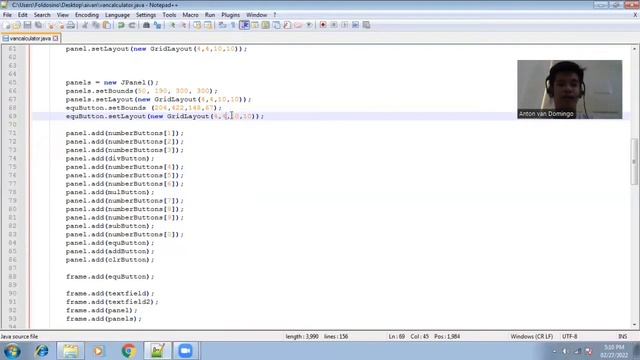Open the File menu

[7, 15]
